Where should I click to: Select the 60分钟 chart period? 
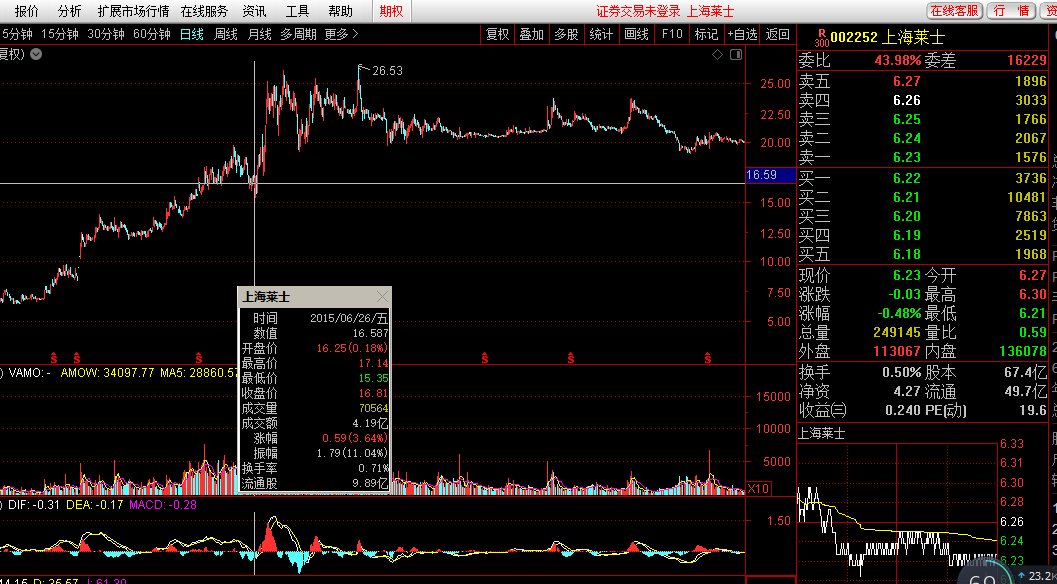pos(151,34)
